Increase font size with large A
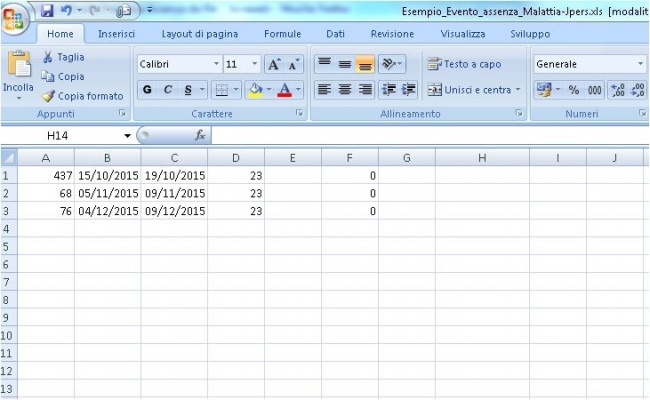This screenshot has height=400, width=650. [x=274, y=65]
